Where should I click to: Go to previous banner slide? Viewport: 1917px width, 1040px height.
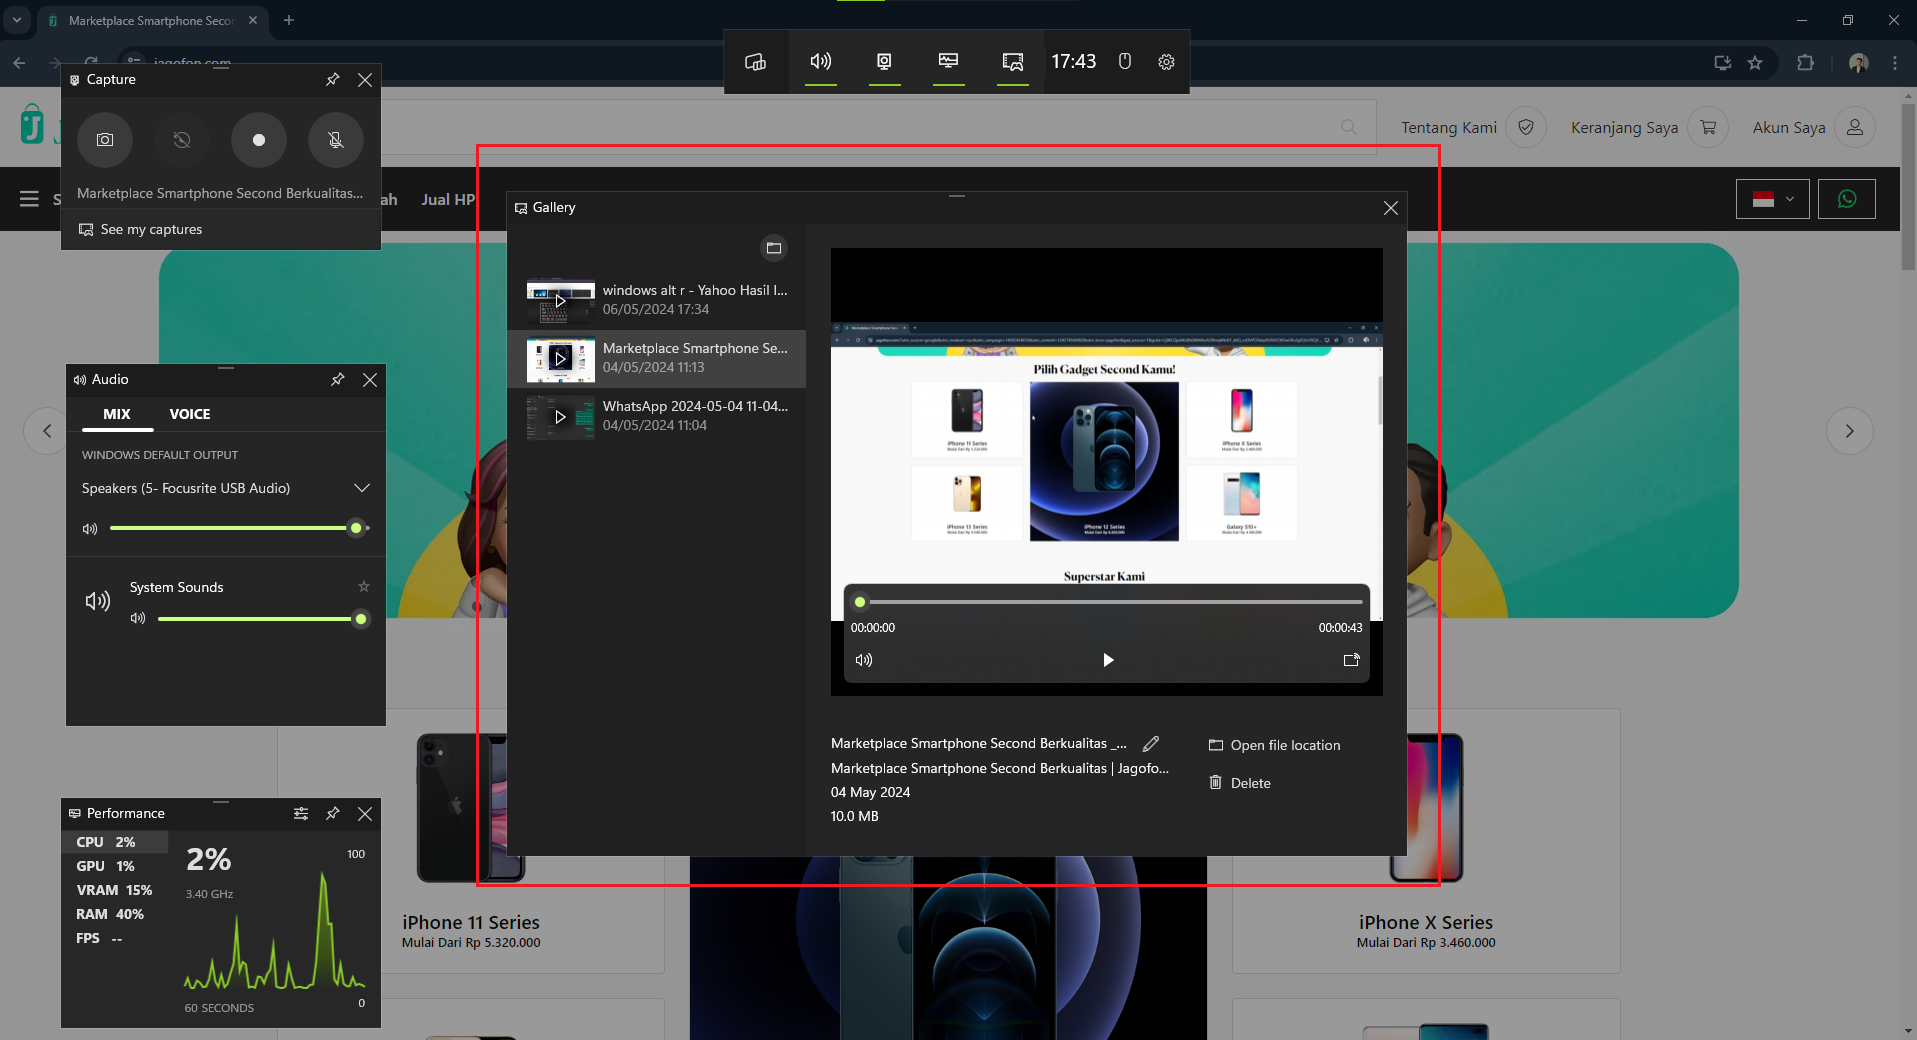pos(47,431)
